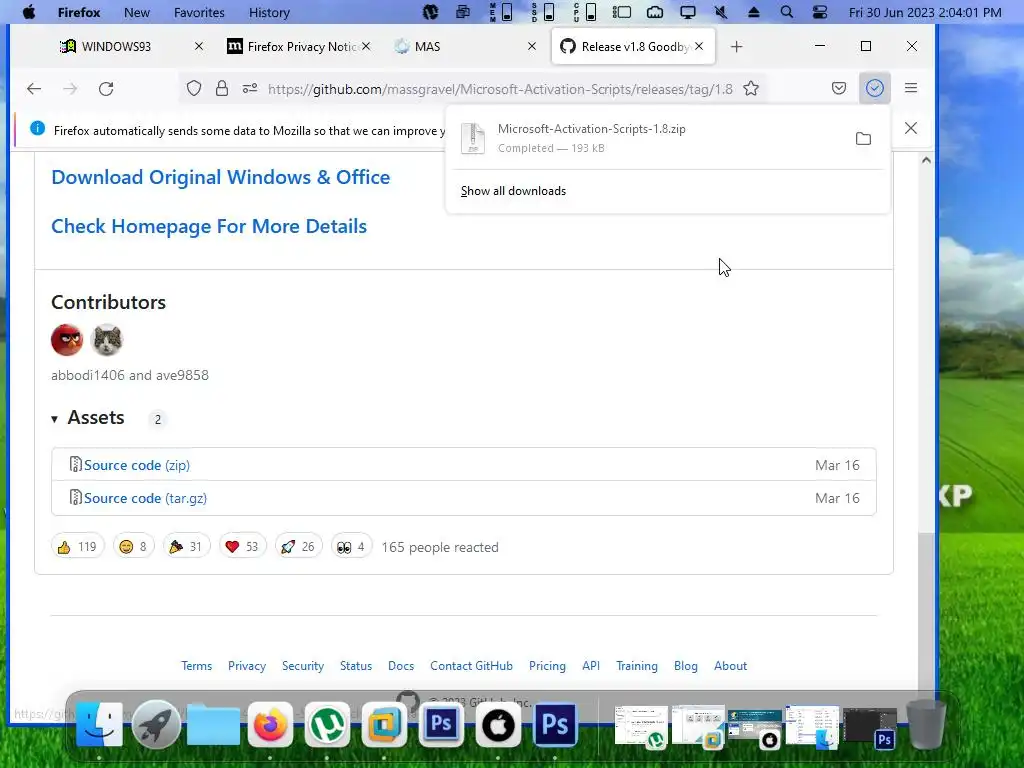React with the eyes emoji (4)
Screen dimensions: 1024x768
point(351,547)
